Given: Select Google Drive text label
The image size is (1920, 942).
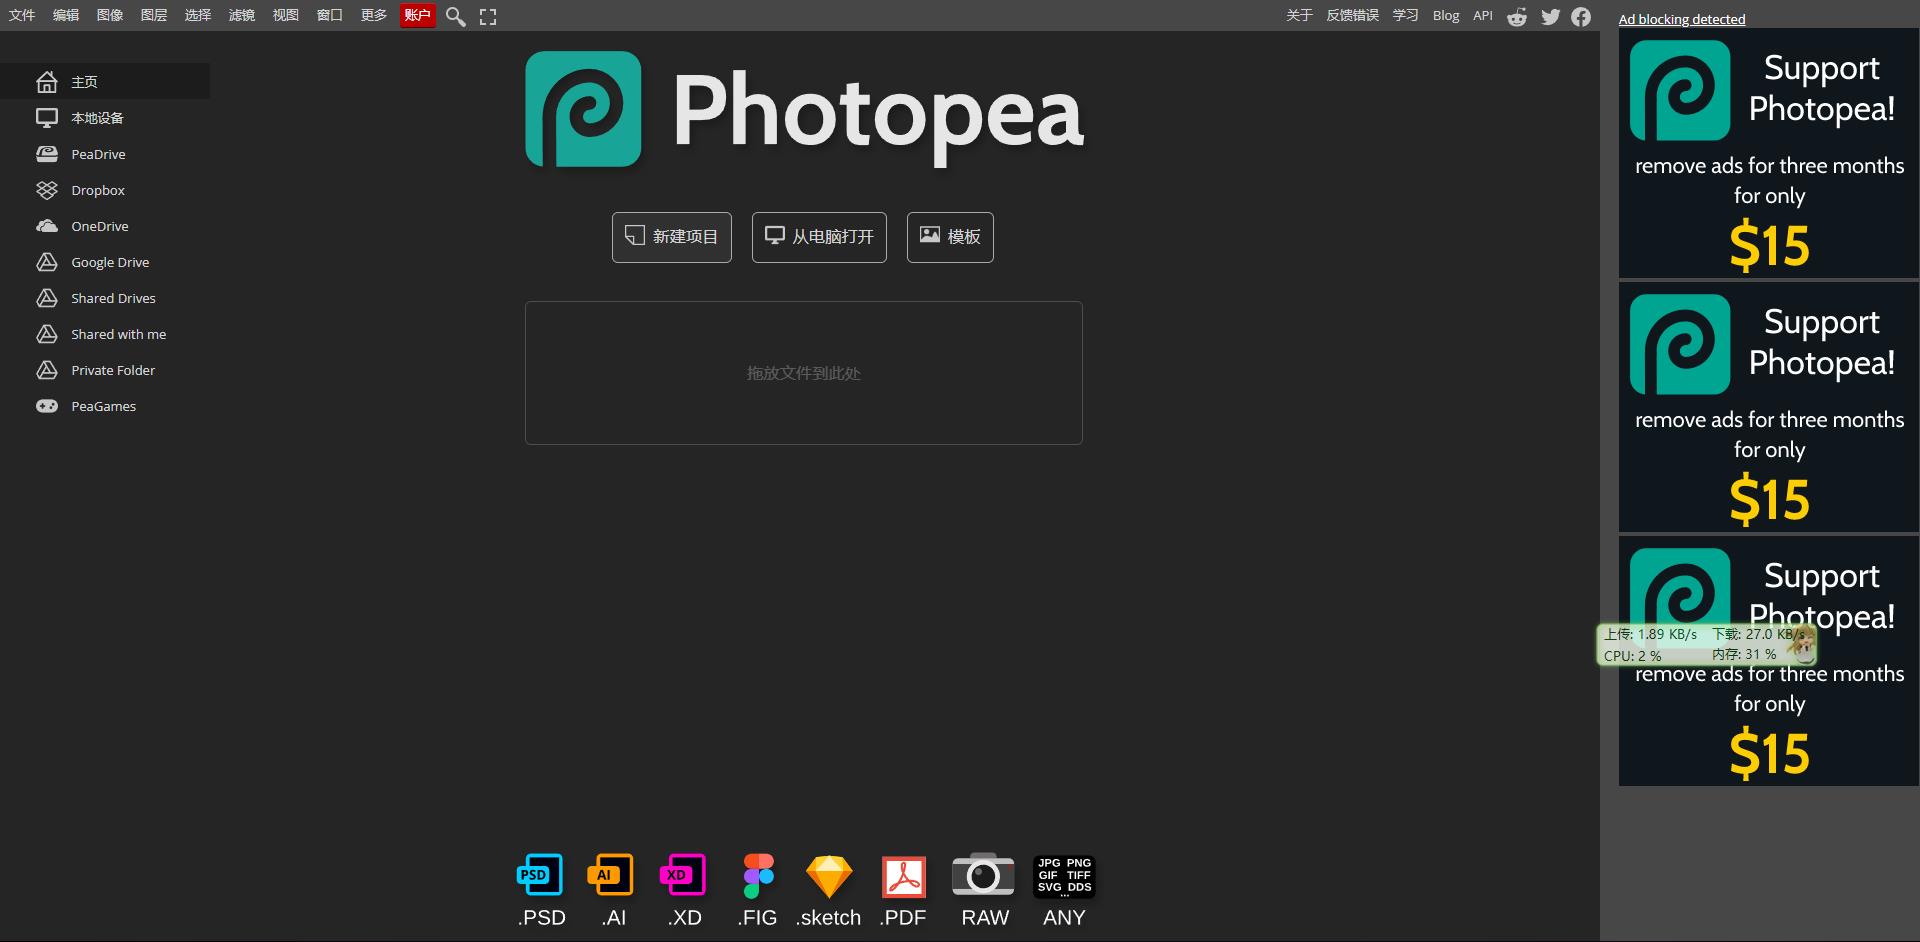Looking at the screenshot, I should 110,262.
